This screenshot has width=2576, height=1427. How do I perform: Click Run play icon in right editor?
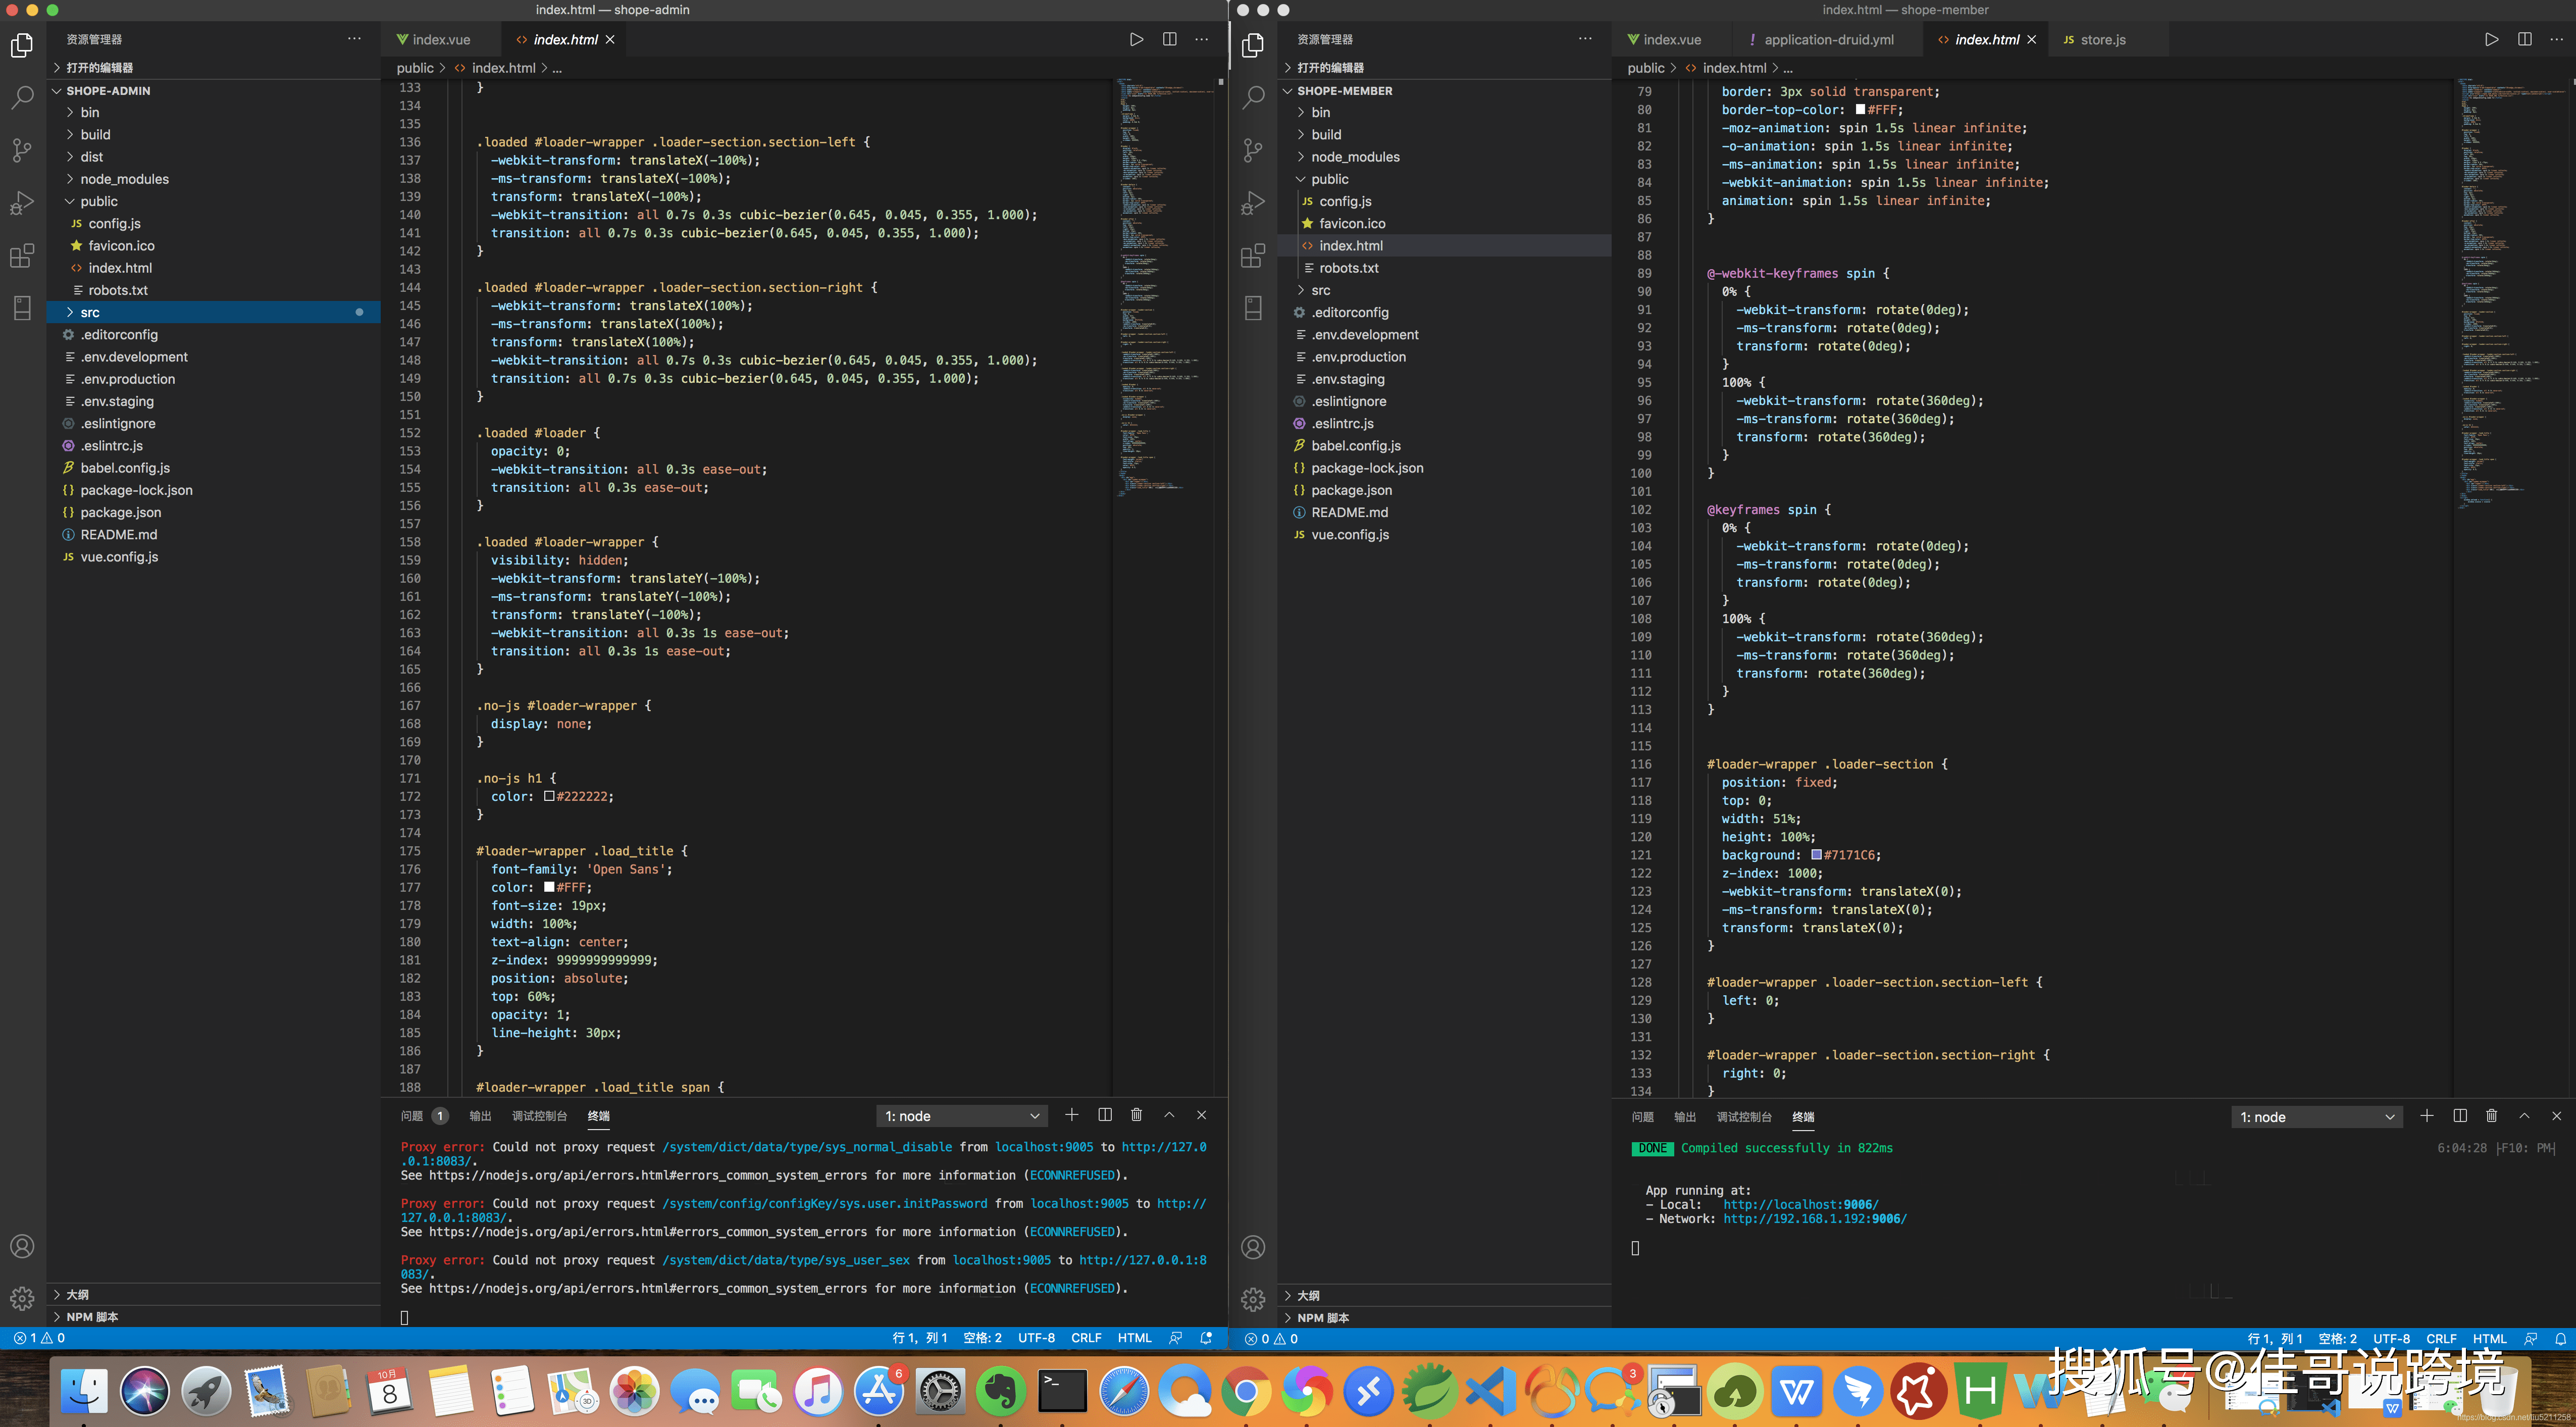[2491, 39]
